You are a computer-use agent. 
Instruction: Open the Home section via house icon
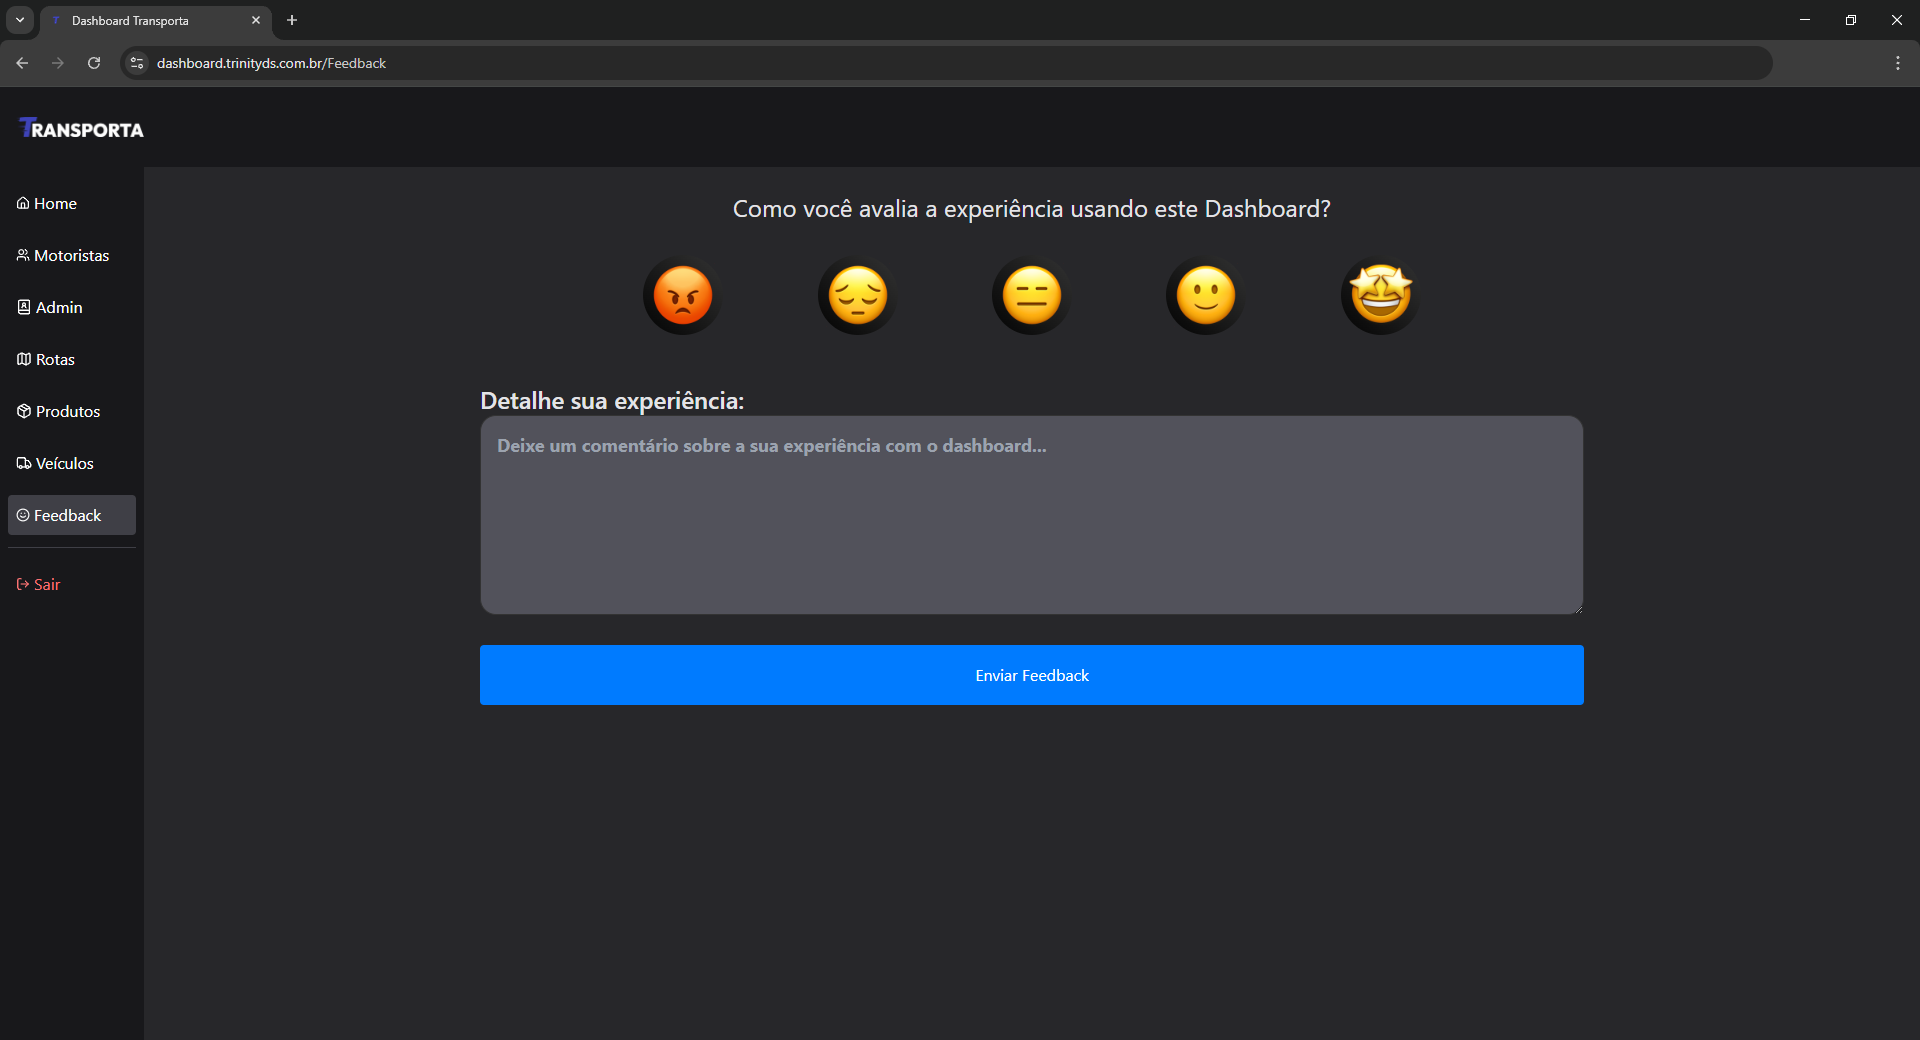click(x=22, y=203)
